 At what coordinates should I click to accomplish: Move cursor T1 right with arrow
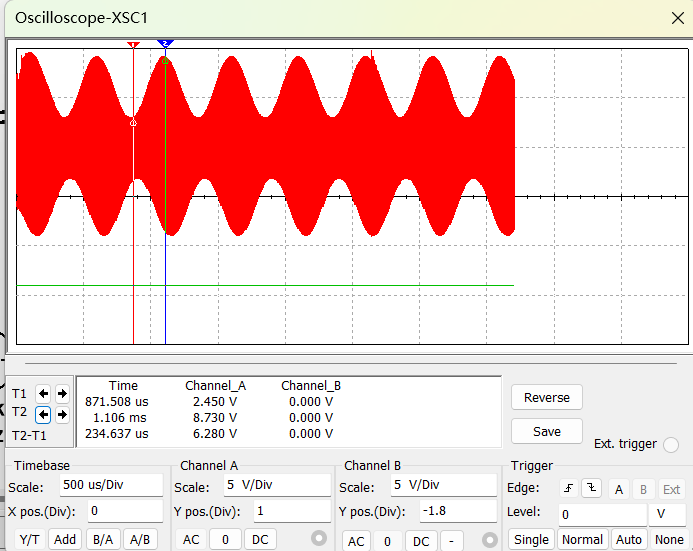[x=62, y=393]
